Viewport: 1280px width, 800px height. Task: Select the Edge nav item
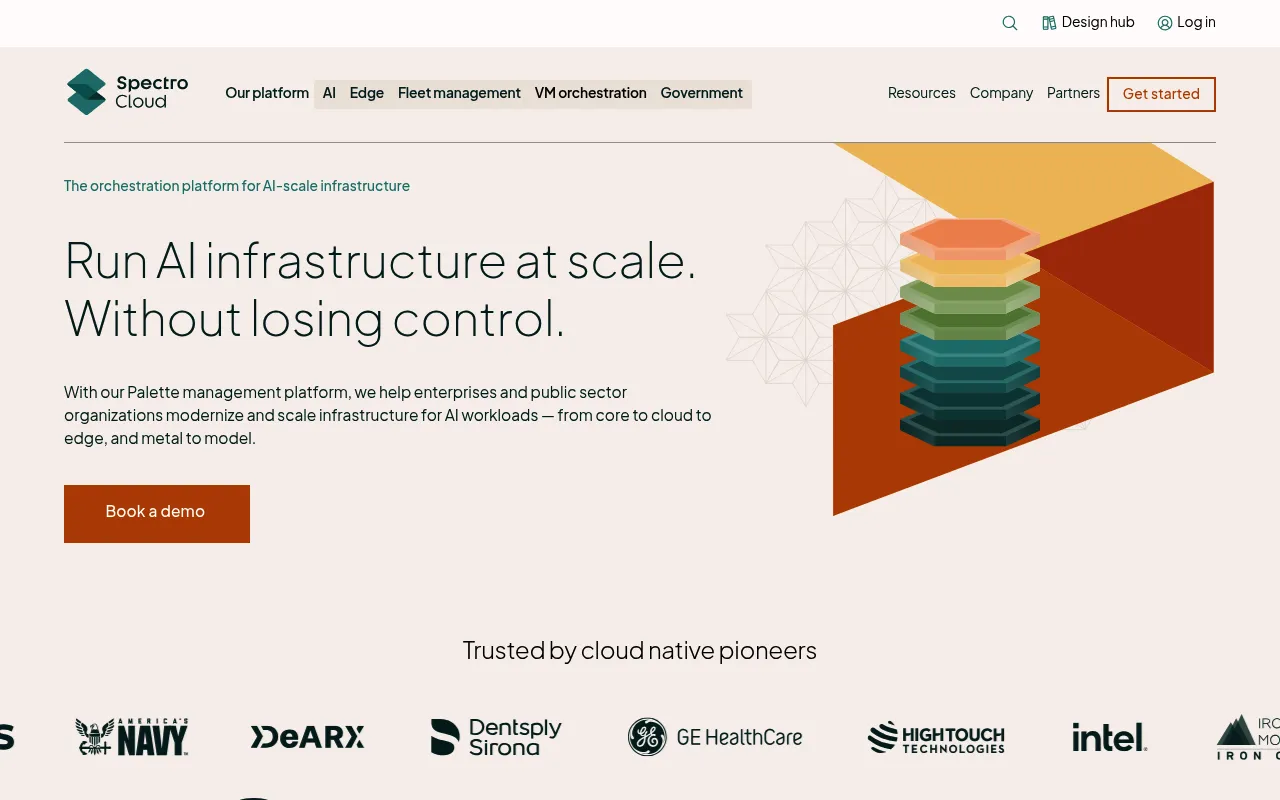point(367,93)
